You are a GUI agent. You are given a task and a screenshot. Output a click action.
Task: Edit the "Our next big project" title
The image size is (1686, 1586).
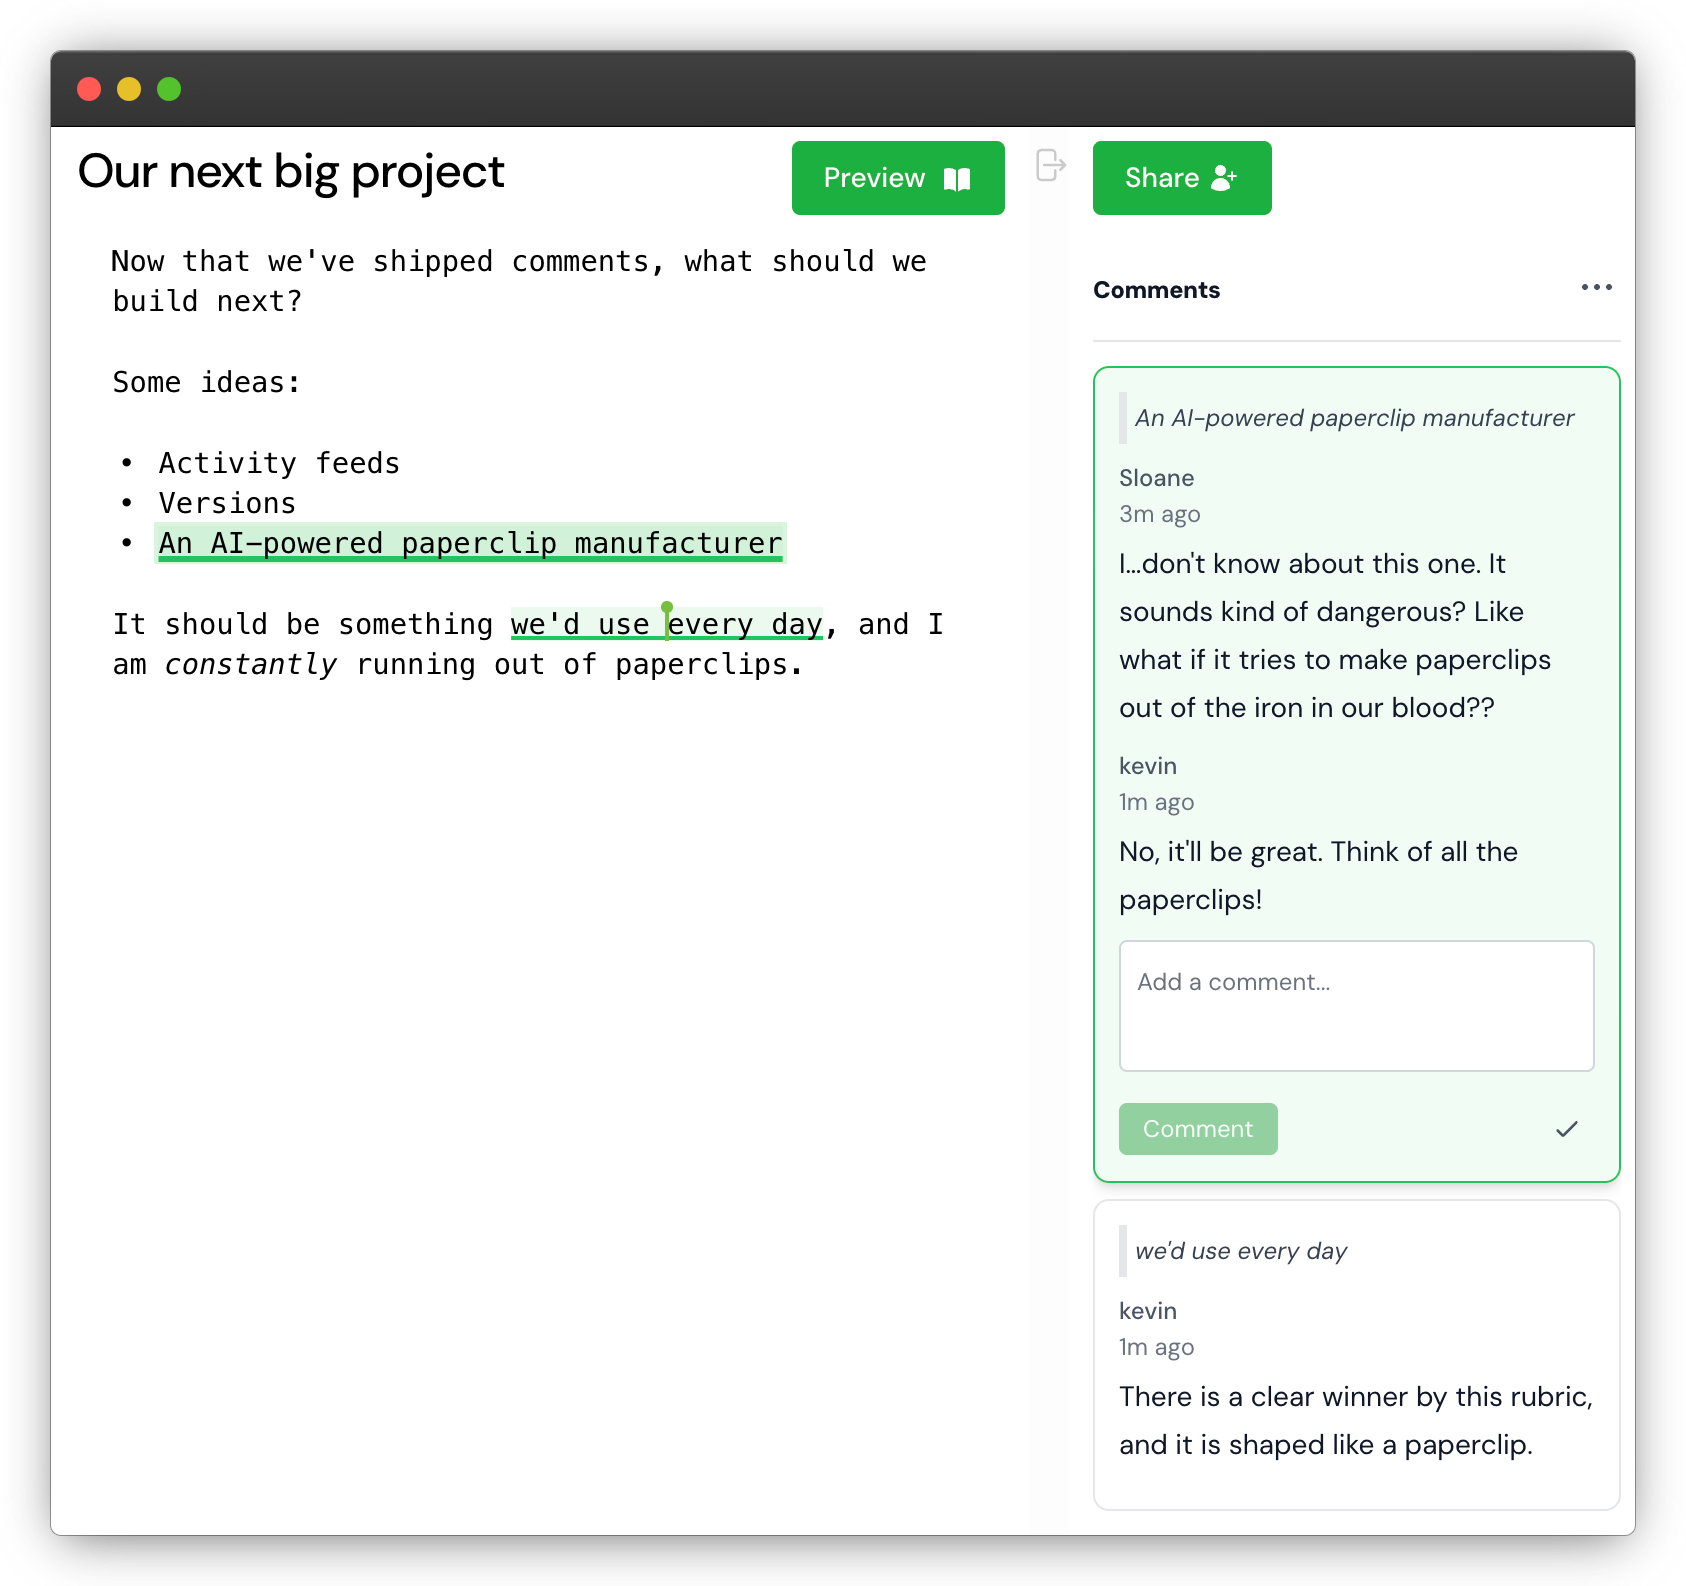coord(291,172)
